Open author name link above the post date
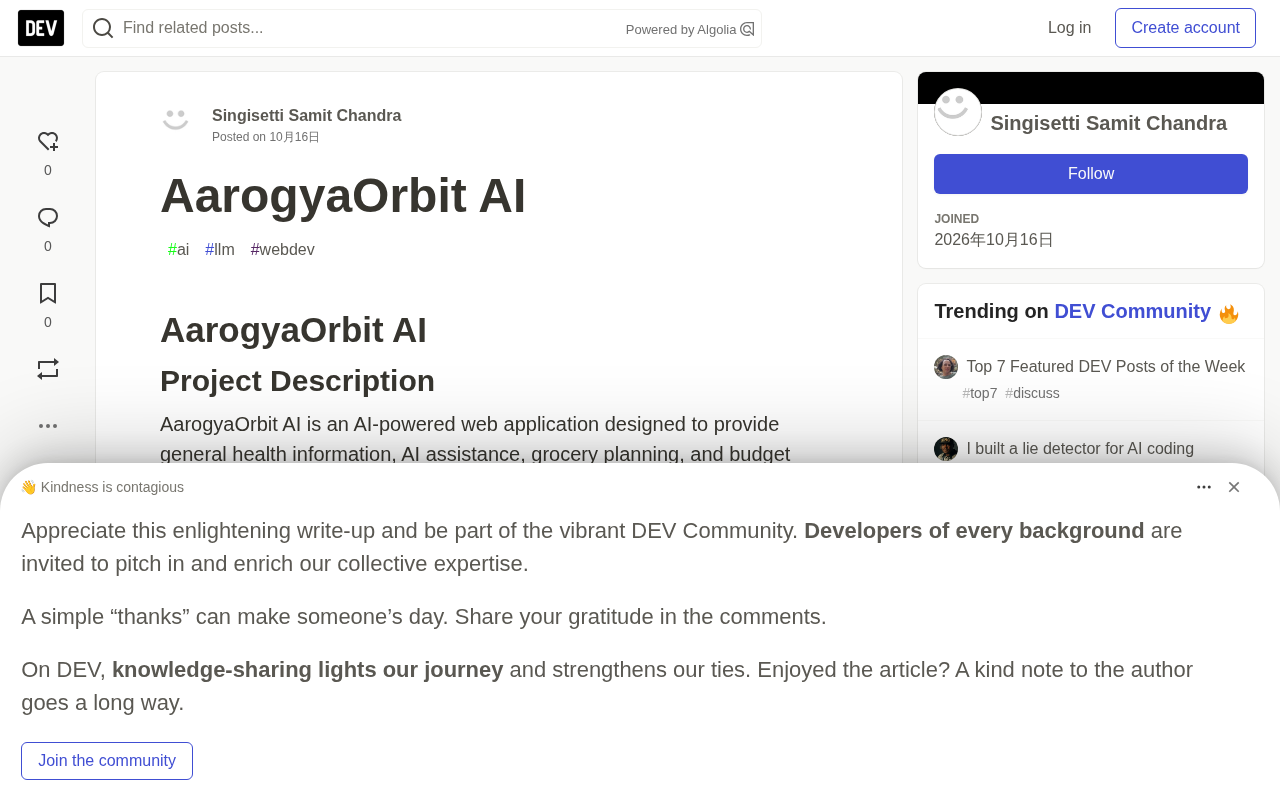The height and width of the screenshot is (800, 1280). [x=306, y=116]
